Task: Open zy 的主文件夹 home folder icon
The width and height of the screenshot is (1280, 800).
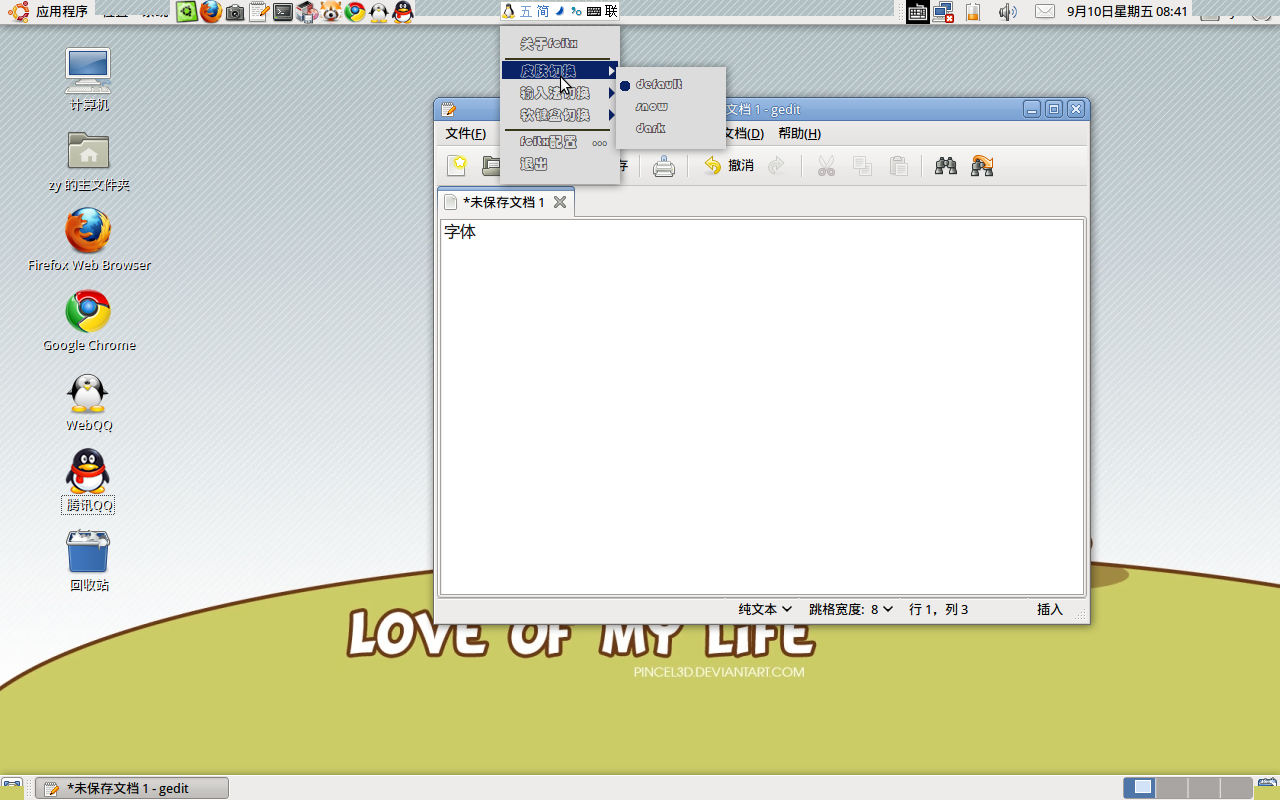Action: (x=89, y=161)
